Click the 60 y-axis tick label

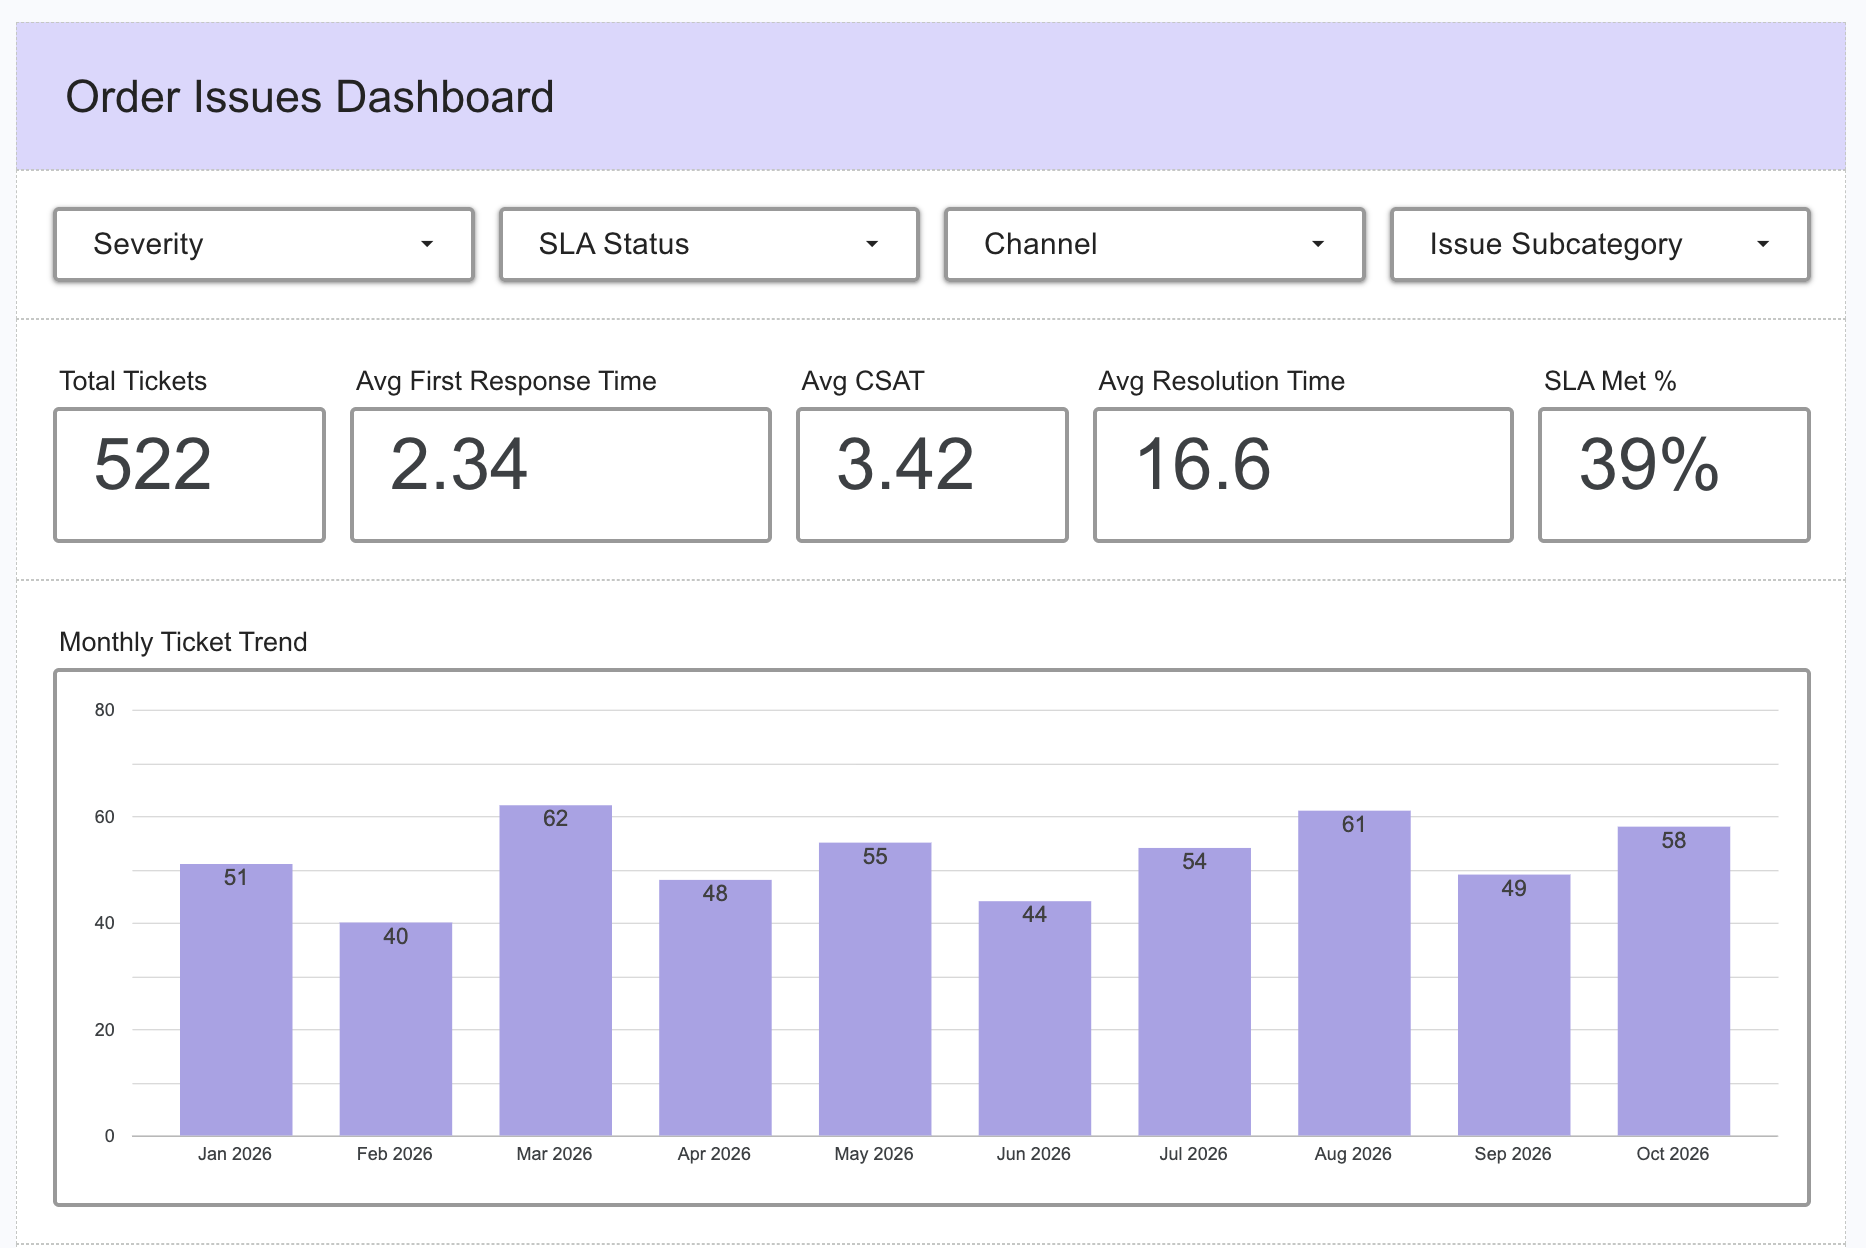(104, 817)
